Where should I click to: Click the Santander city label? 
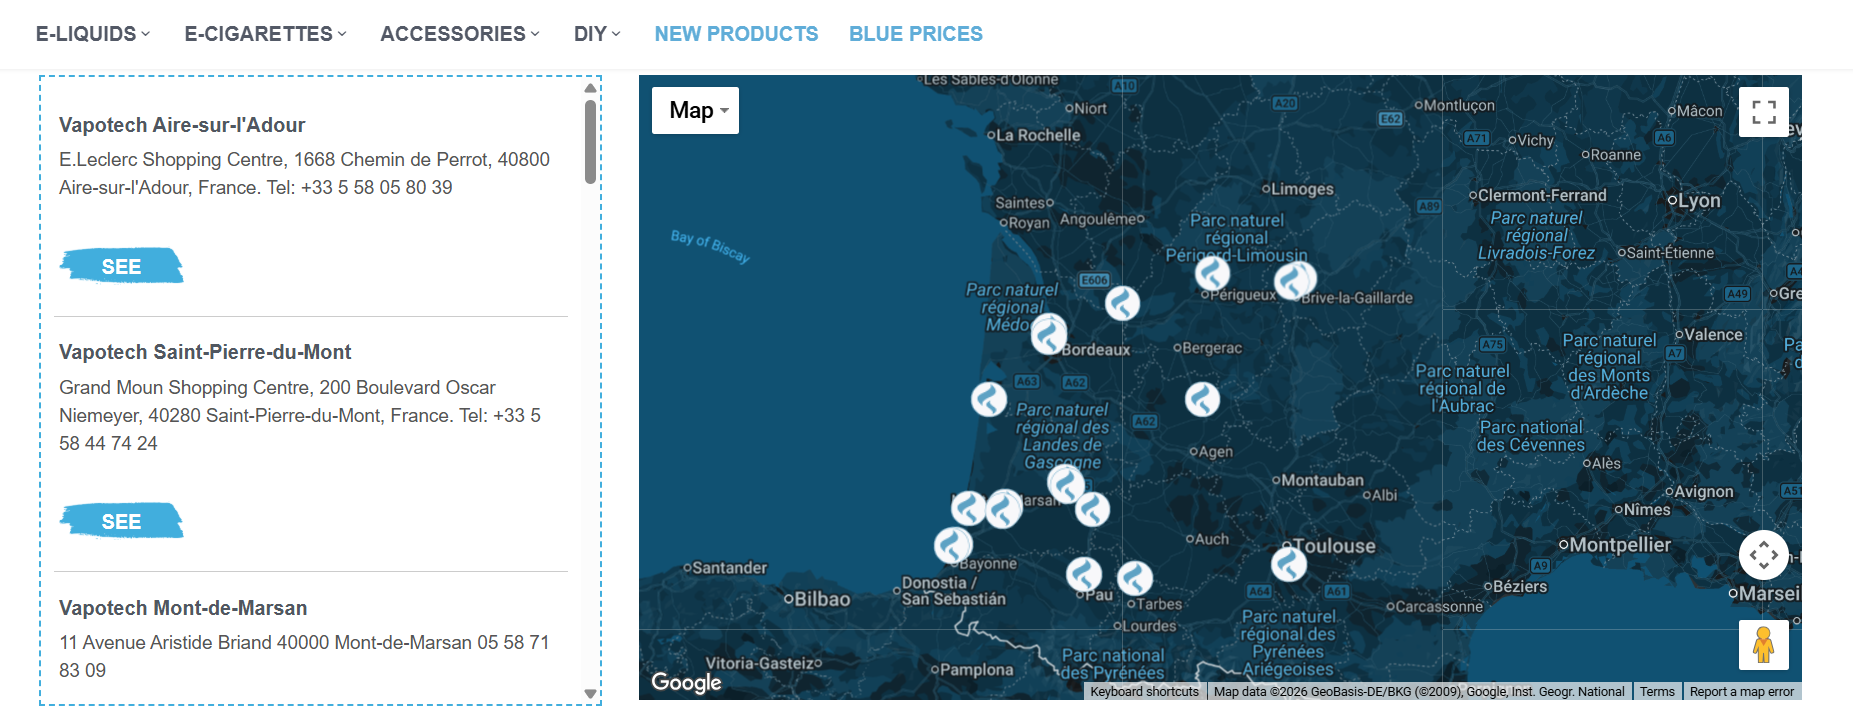pyautogui.click(x=729, y=568)
